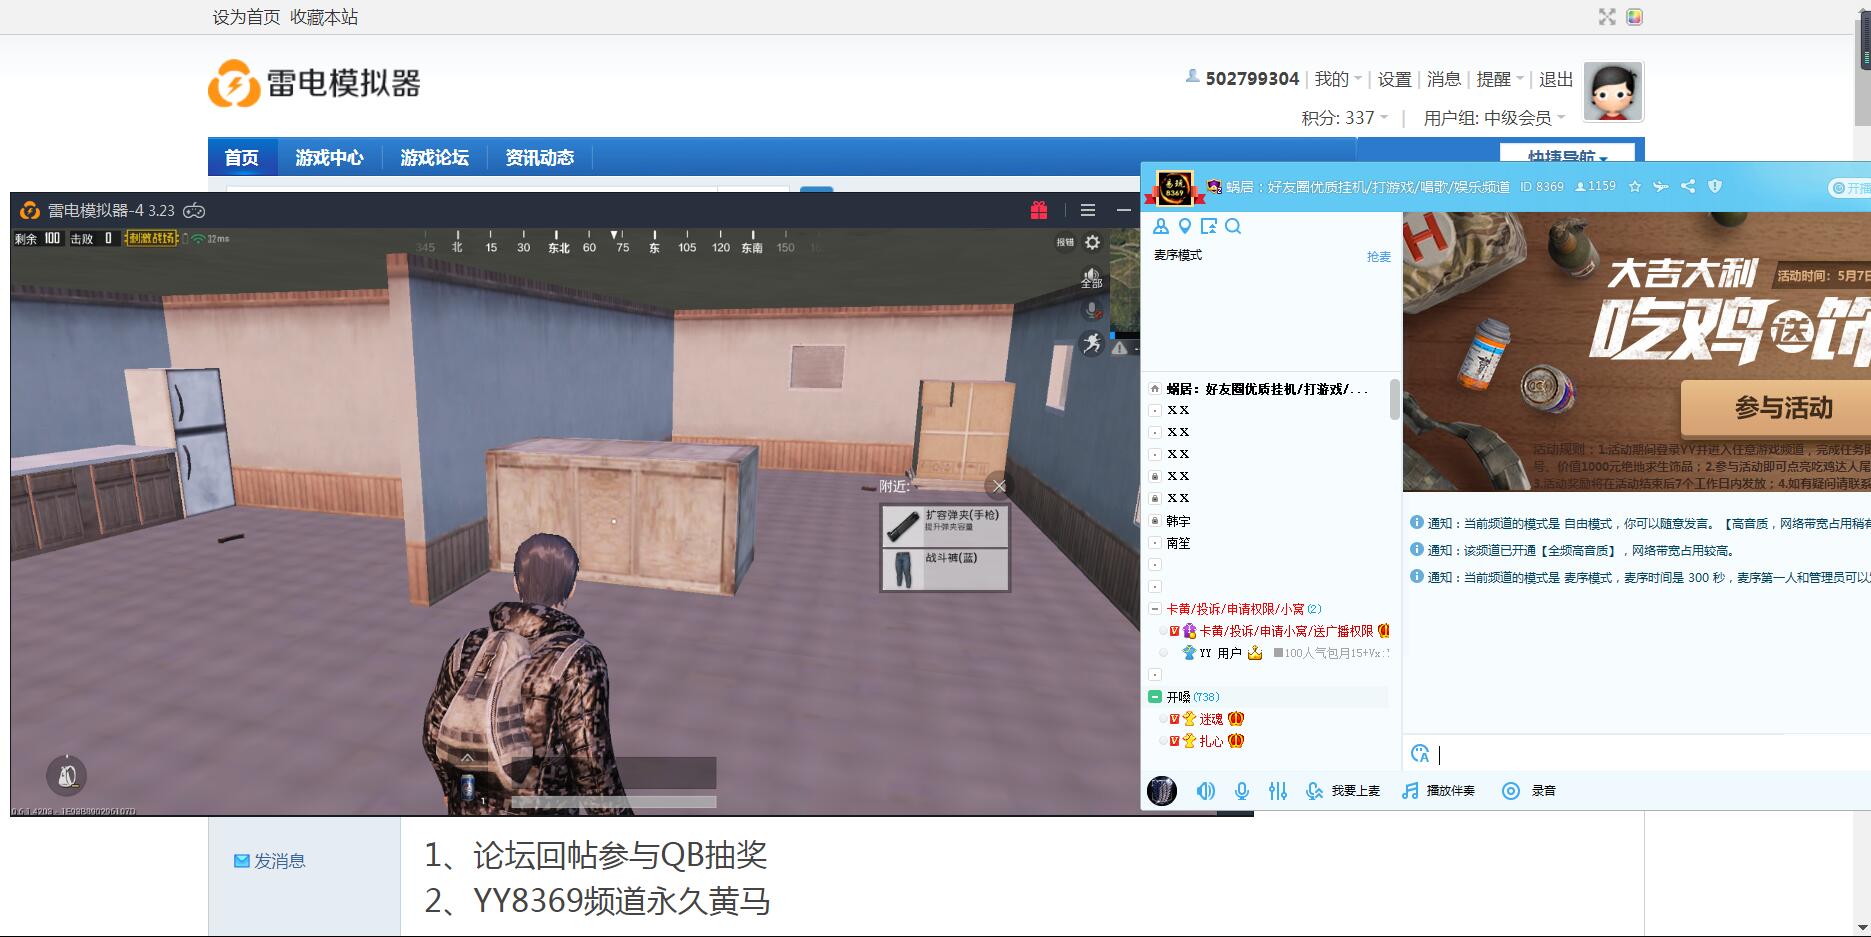The width and height of the screenshot is (1871, 937).
Task: Switch to the 游戏中心 tab
Action: [329, 158]
